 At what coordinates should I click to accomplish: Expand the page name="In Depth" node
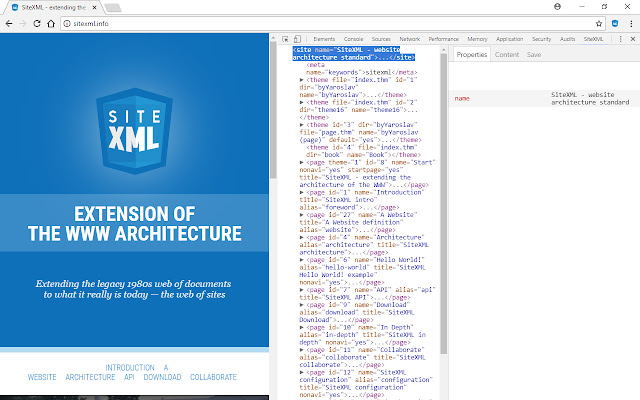pos(302,327)
